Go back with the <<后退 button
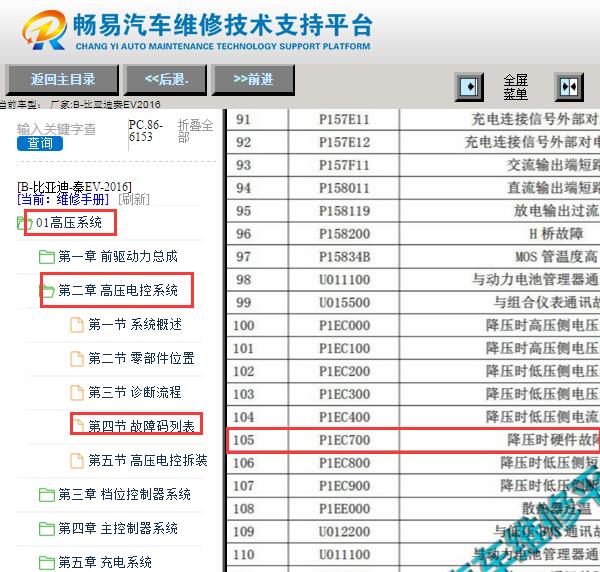 click(166, 79)
